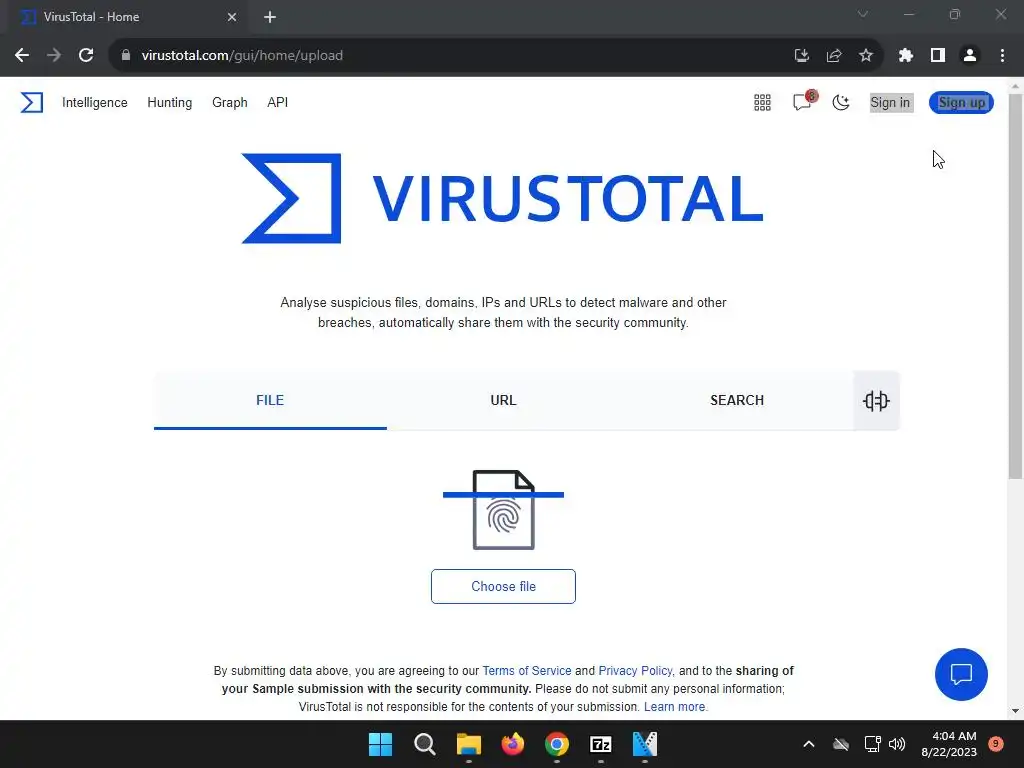Toggle the browser side panel icon

(938, 56)
